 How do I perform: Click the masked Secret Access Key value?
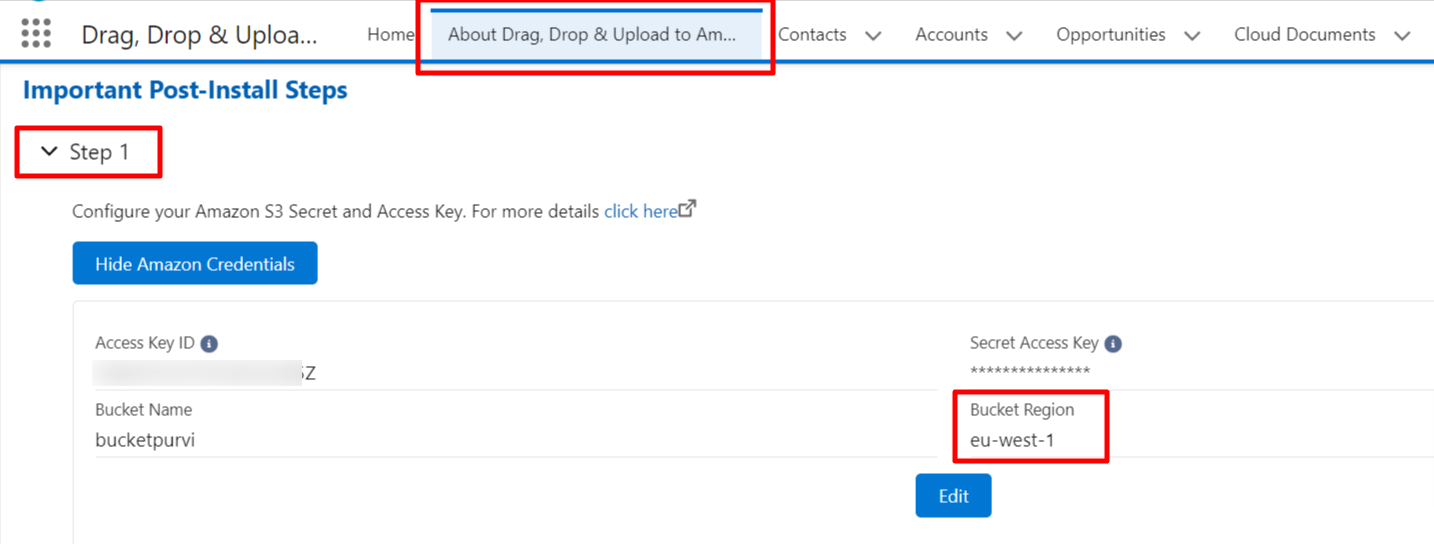(x=1030, y=372)
